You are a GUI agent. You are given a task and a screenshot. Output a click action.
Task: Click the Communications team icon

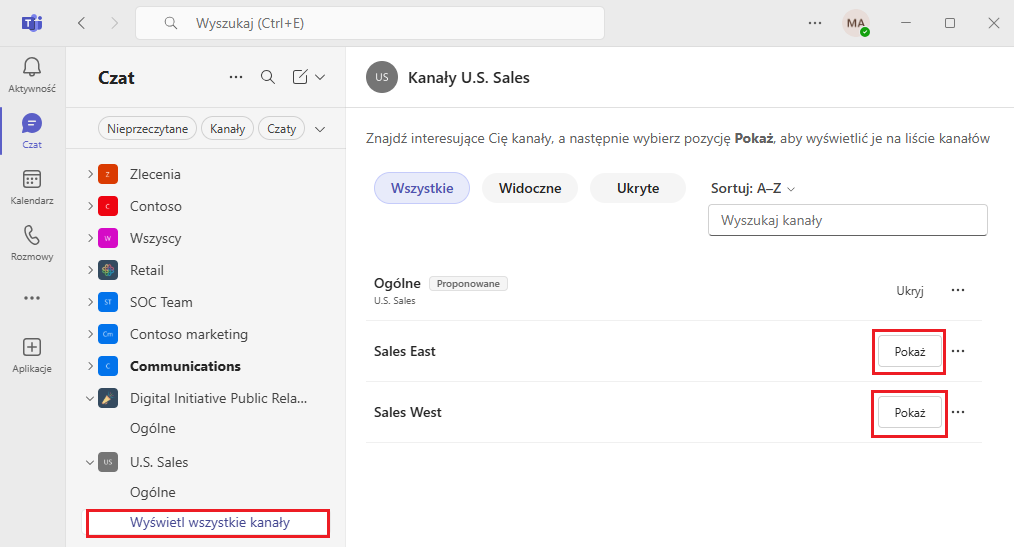coord(108,366)
